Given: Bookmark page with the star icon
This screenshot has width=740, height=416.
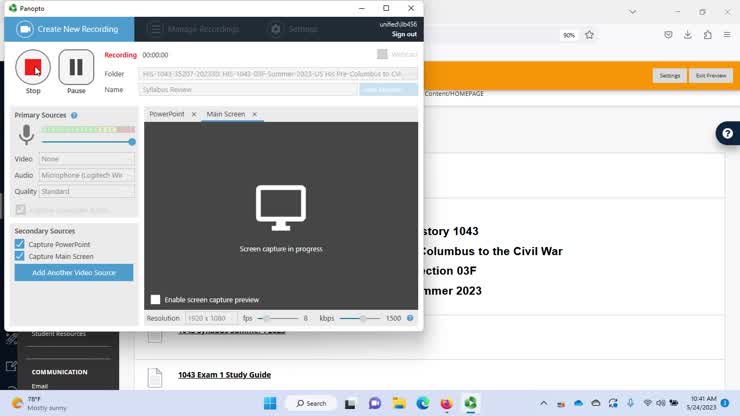Looking at the screenshot, I should pyautogui.click(x=589, y=34).
